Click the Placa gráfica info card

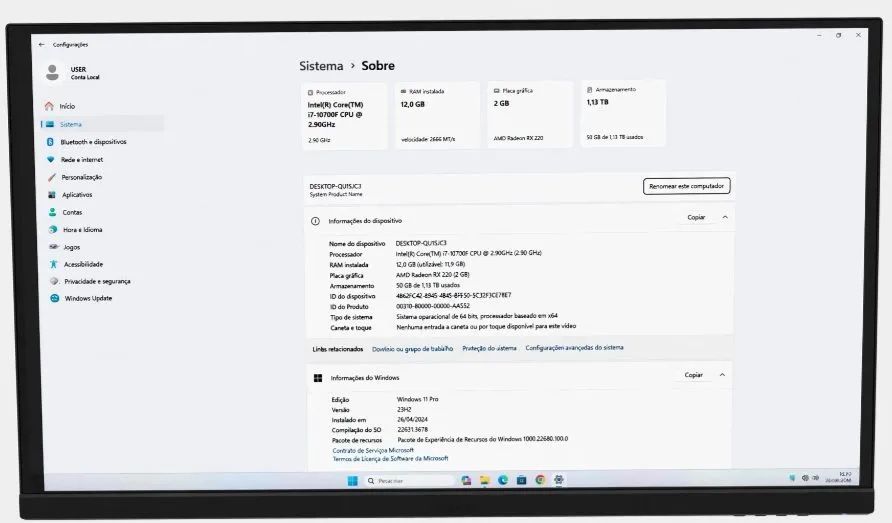click(x=530, y=115)
